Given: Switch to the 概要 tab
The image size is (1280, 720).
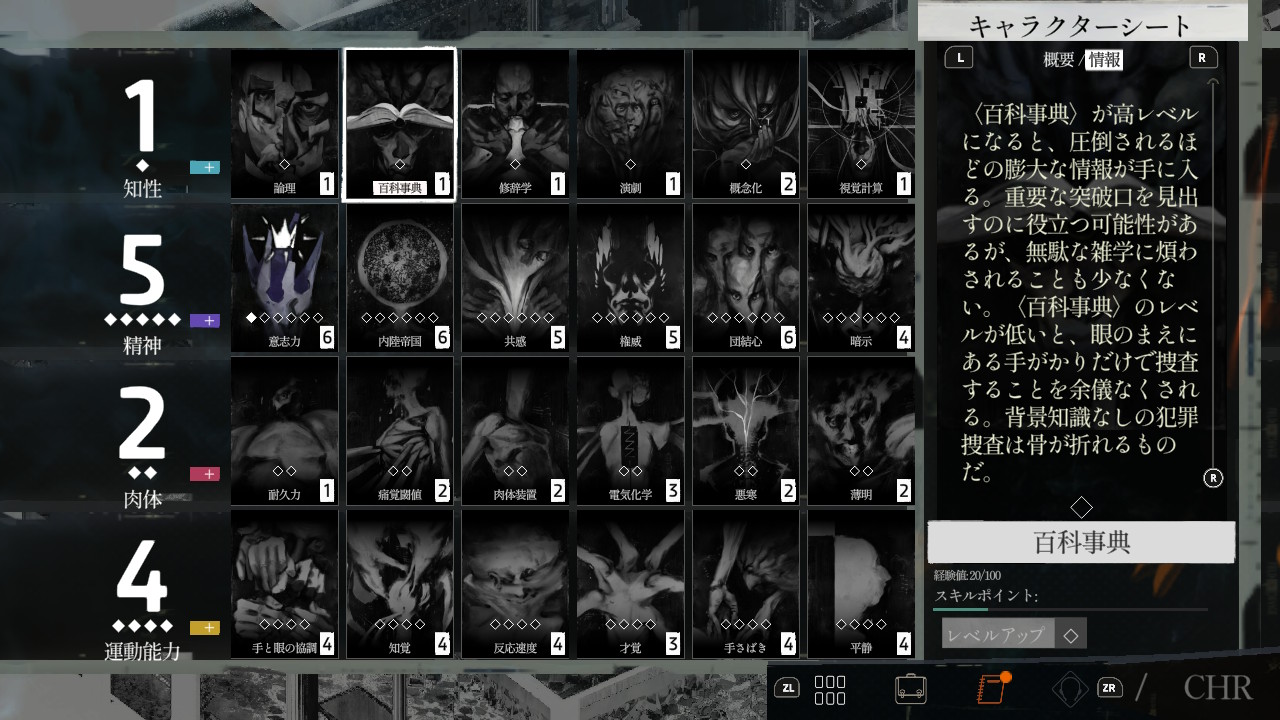Looking at the screenshot, I should coord(1058,60).
